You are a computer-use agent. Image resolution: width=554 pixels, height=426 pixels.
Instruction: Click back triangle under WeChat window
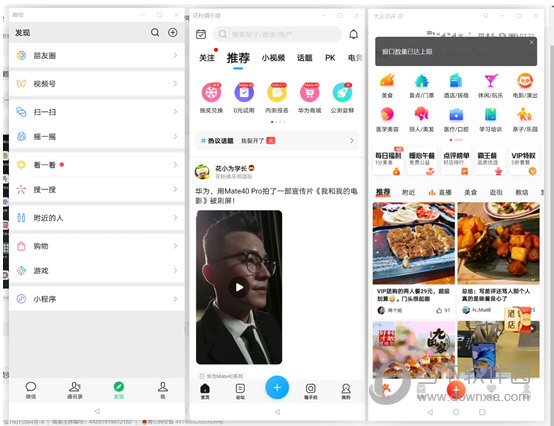97,411
